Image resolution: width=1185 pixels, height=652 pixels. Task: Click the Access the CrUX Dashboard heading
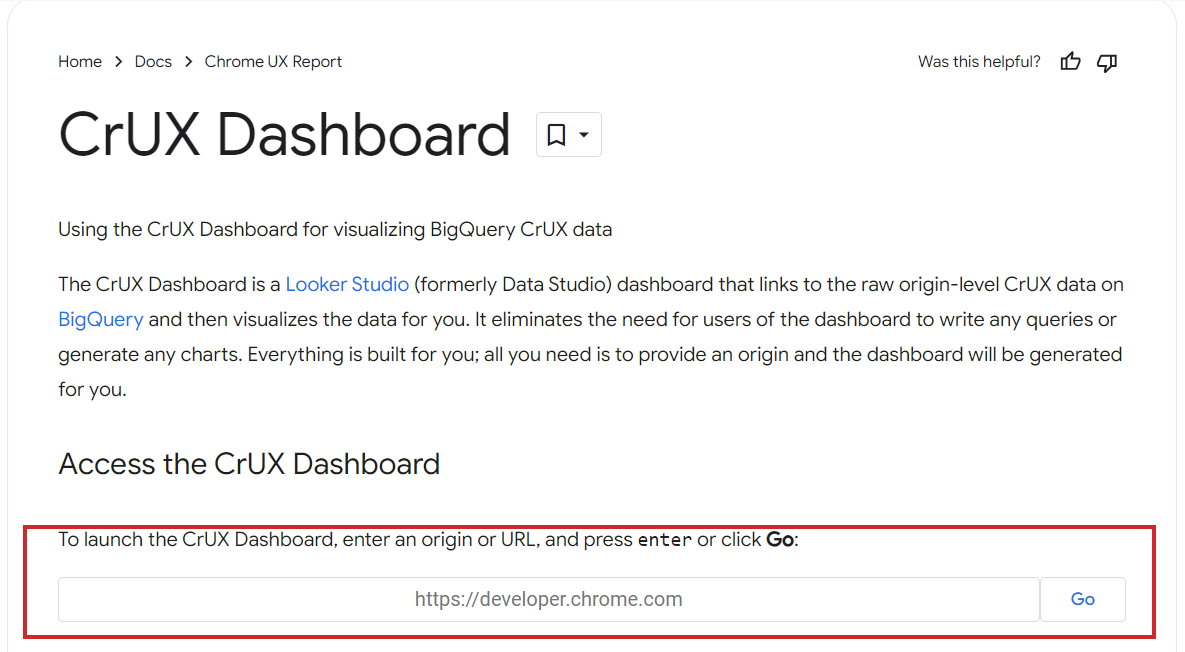[x=249, y=464]
